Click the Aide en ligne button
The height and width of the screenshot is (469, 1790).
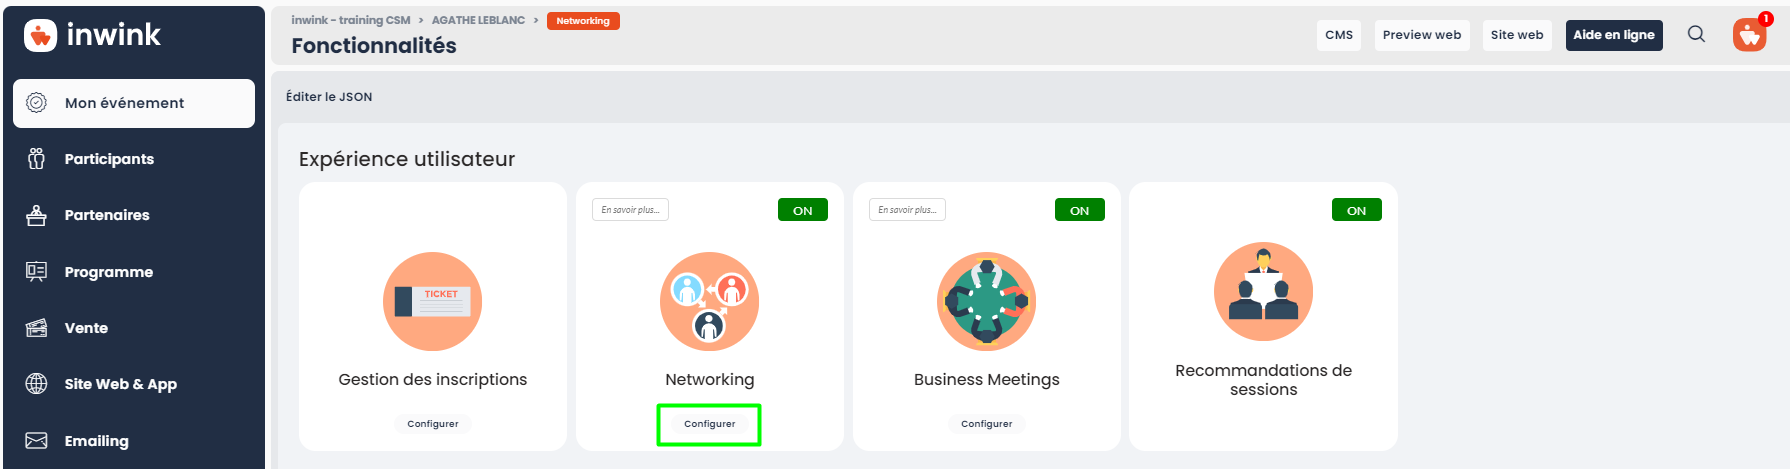(1614, 35)
